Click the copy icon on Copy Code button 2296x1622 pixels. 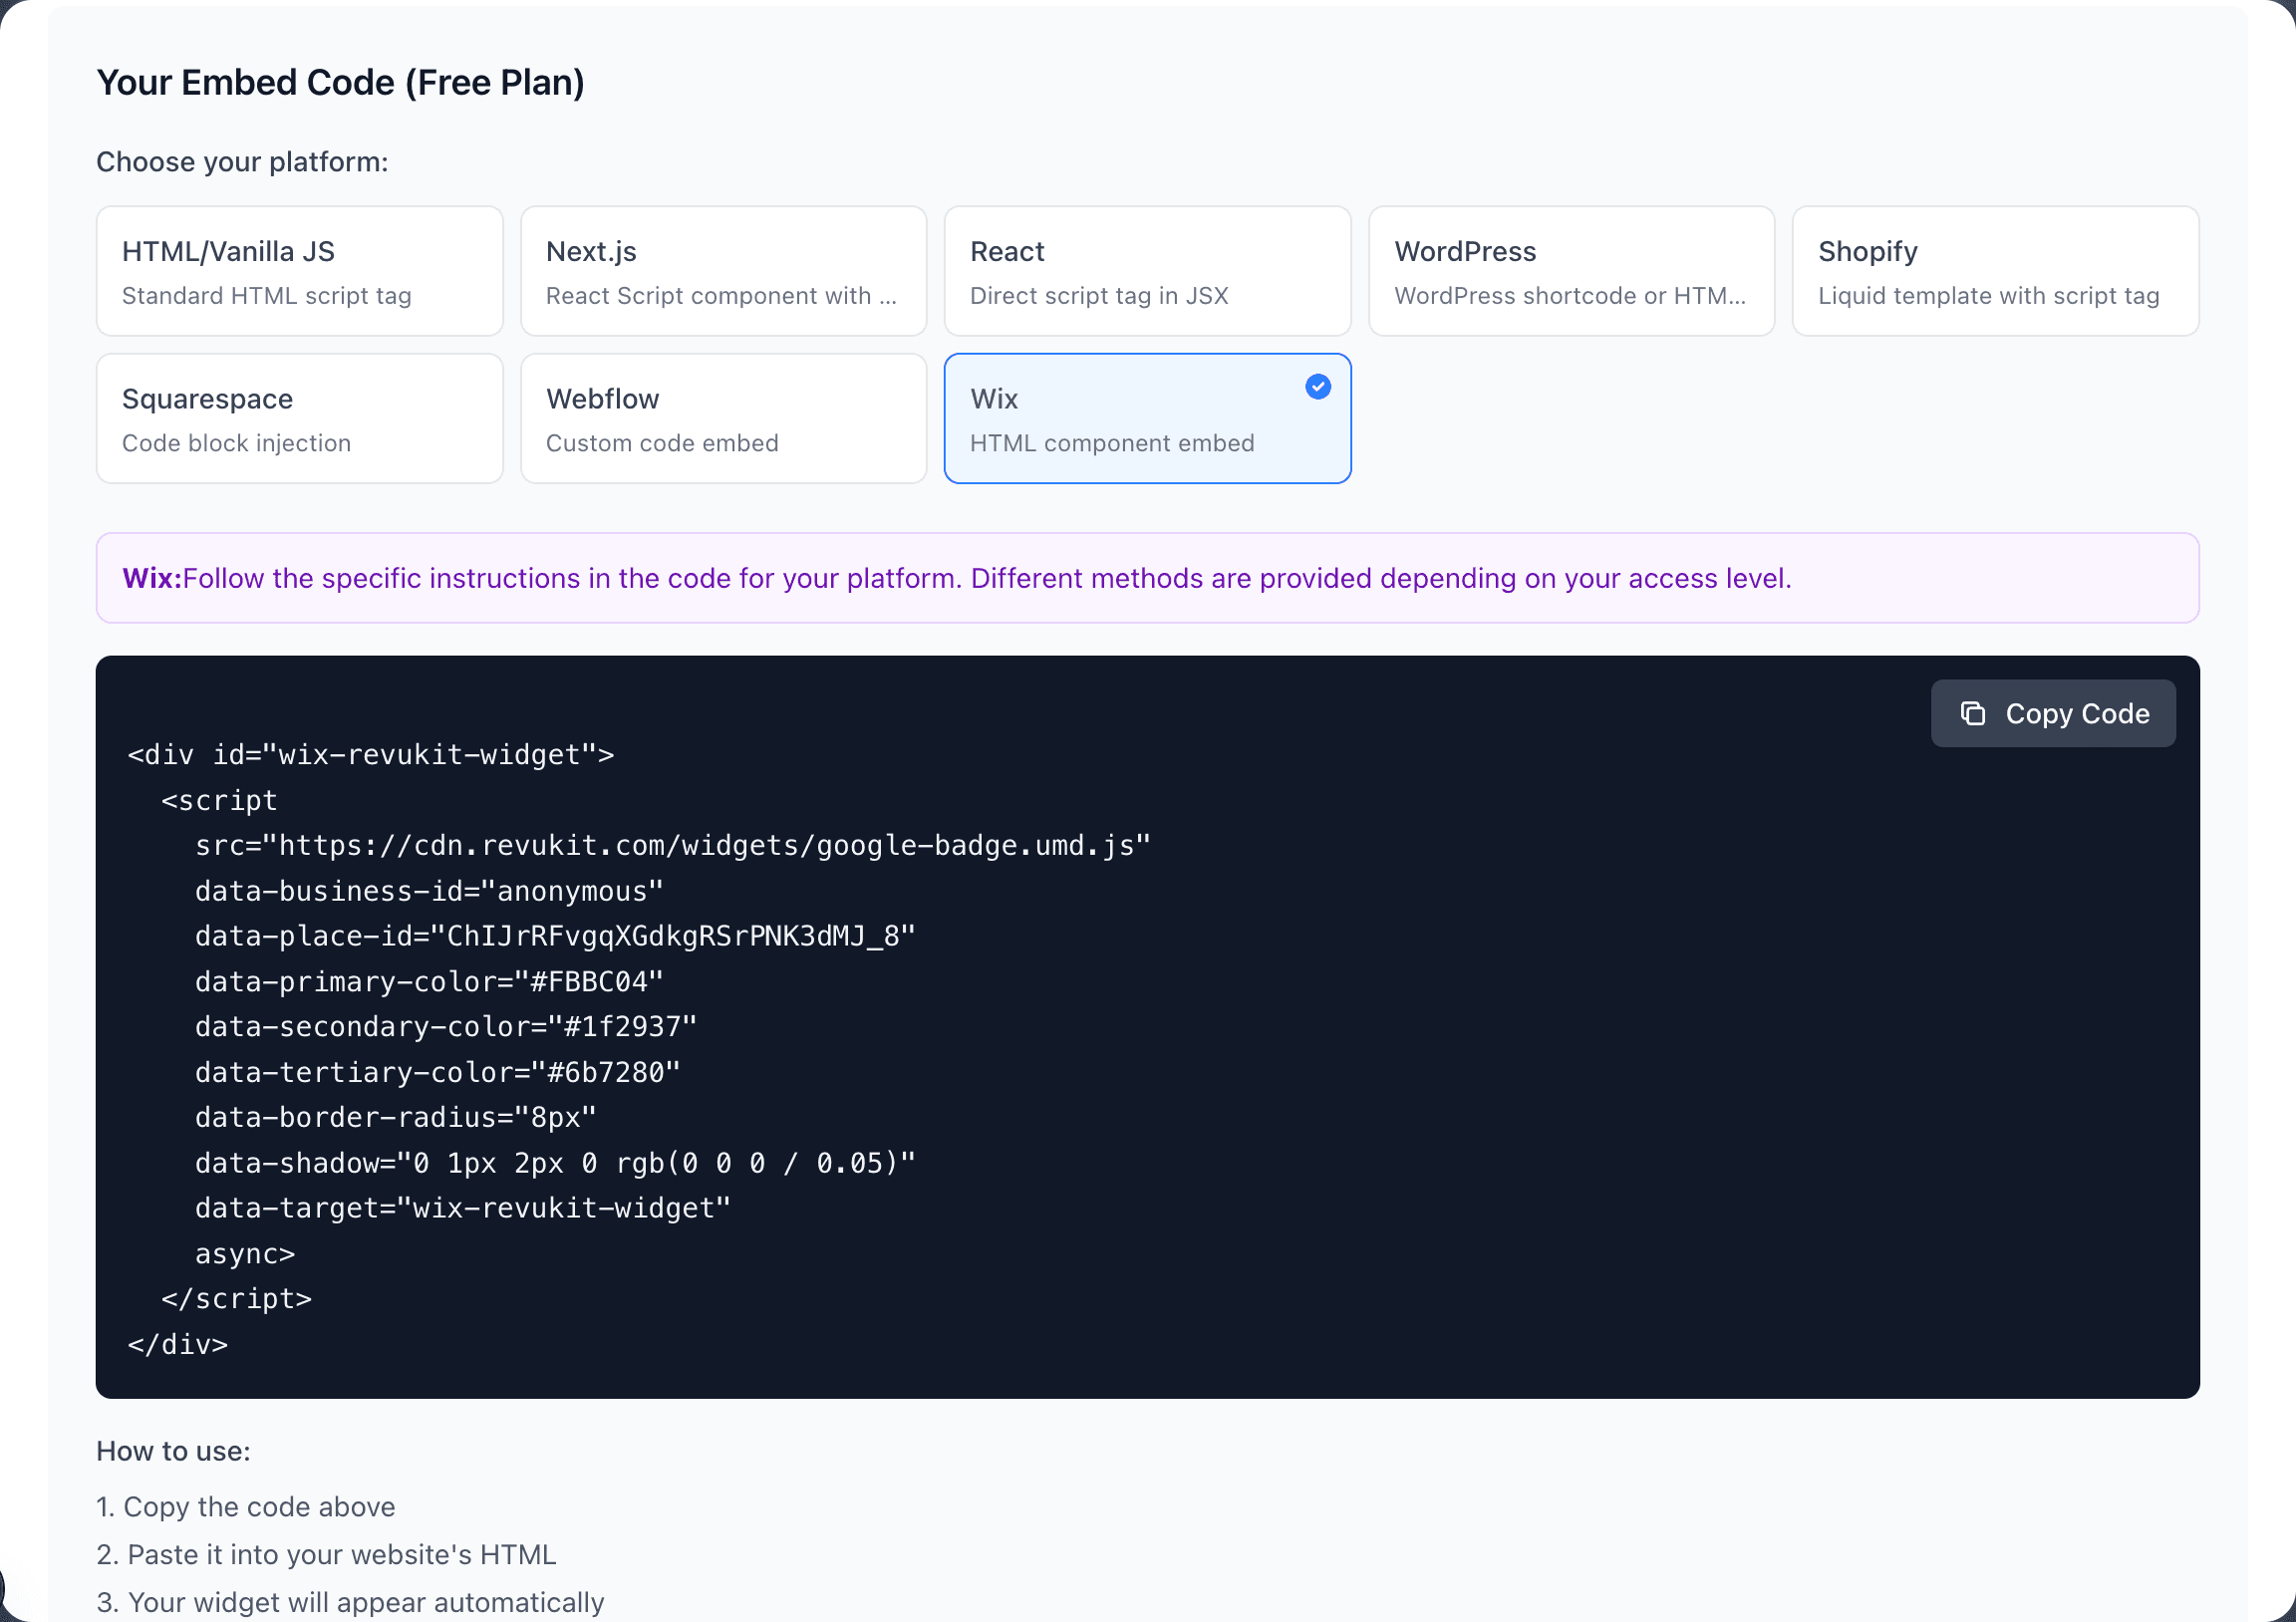point(1974,713)
